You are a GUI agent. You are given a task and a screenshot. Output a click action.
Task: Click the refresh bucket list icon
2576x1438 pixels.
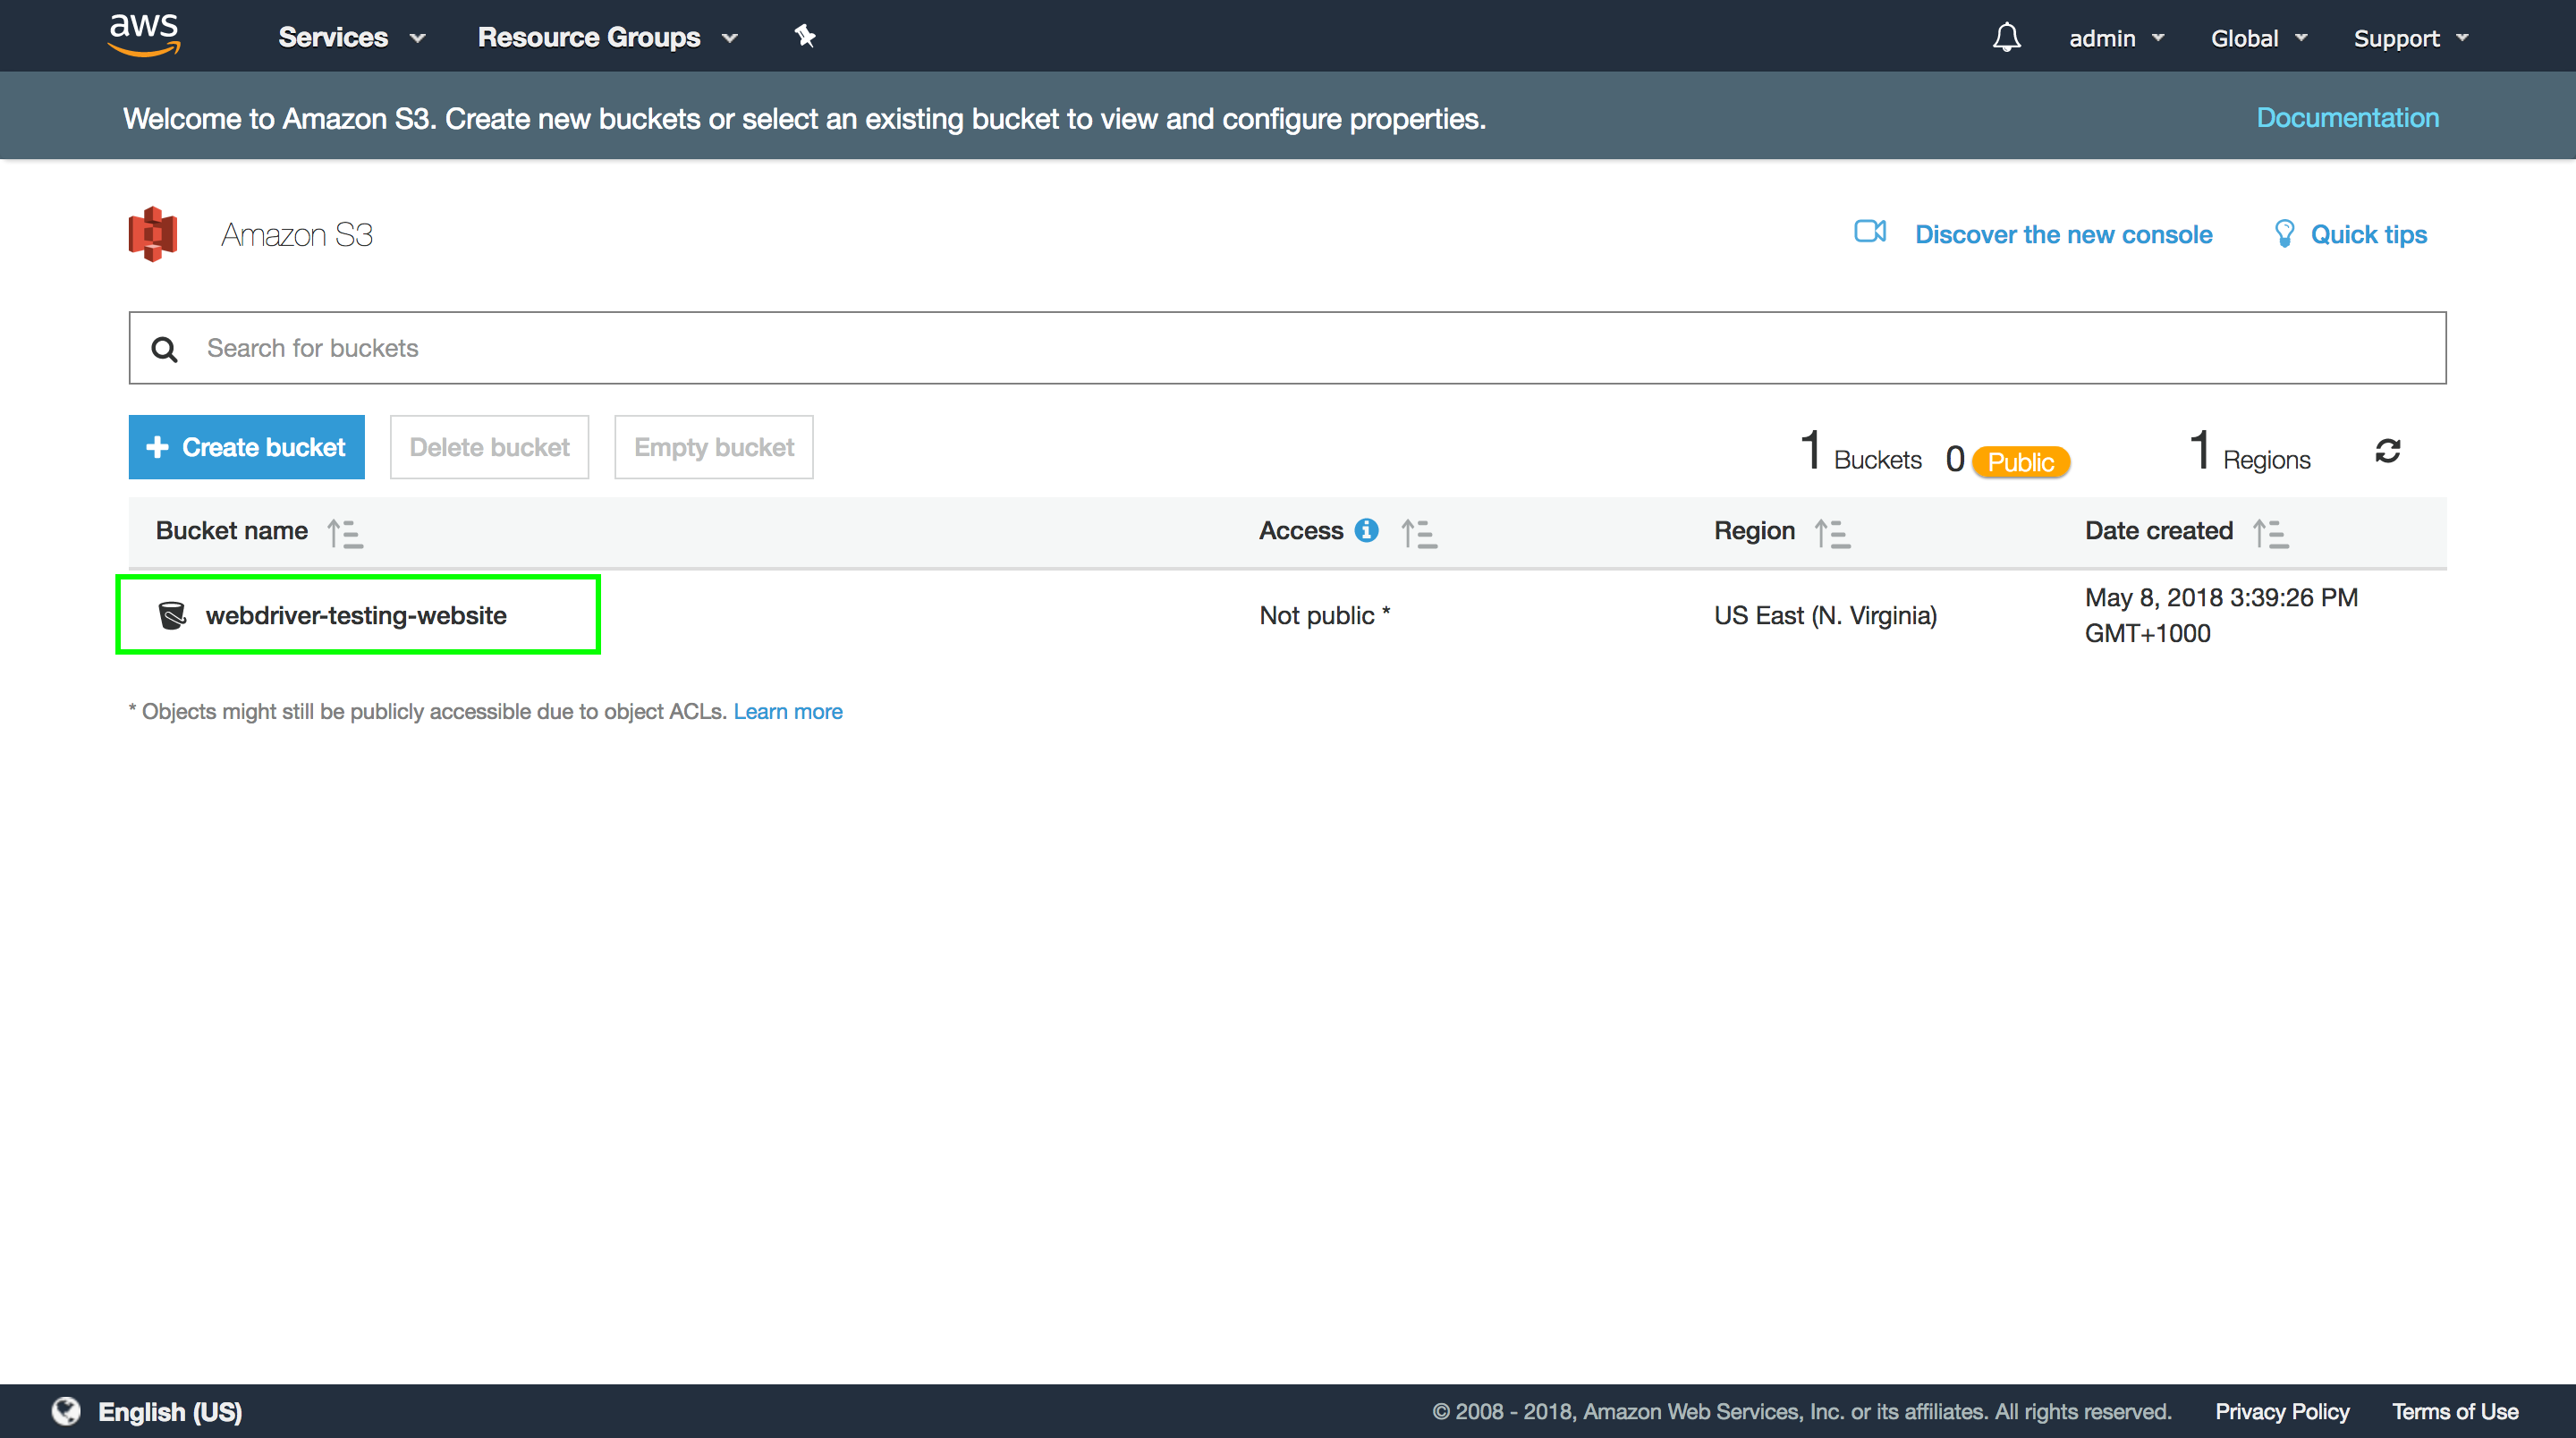(2387, 451)
